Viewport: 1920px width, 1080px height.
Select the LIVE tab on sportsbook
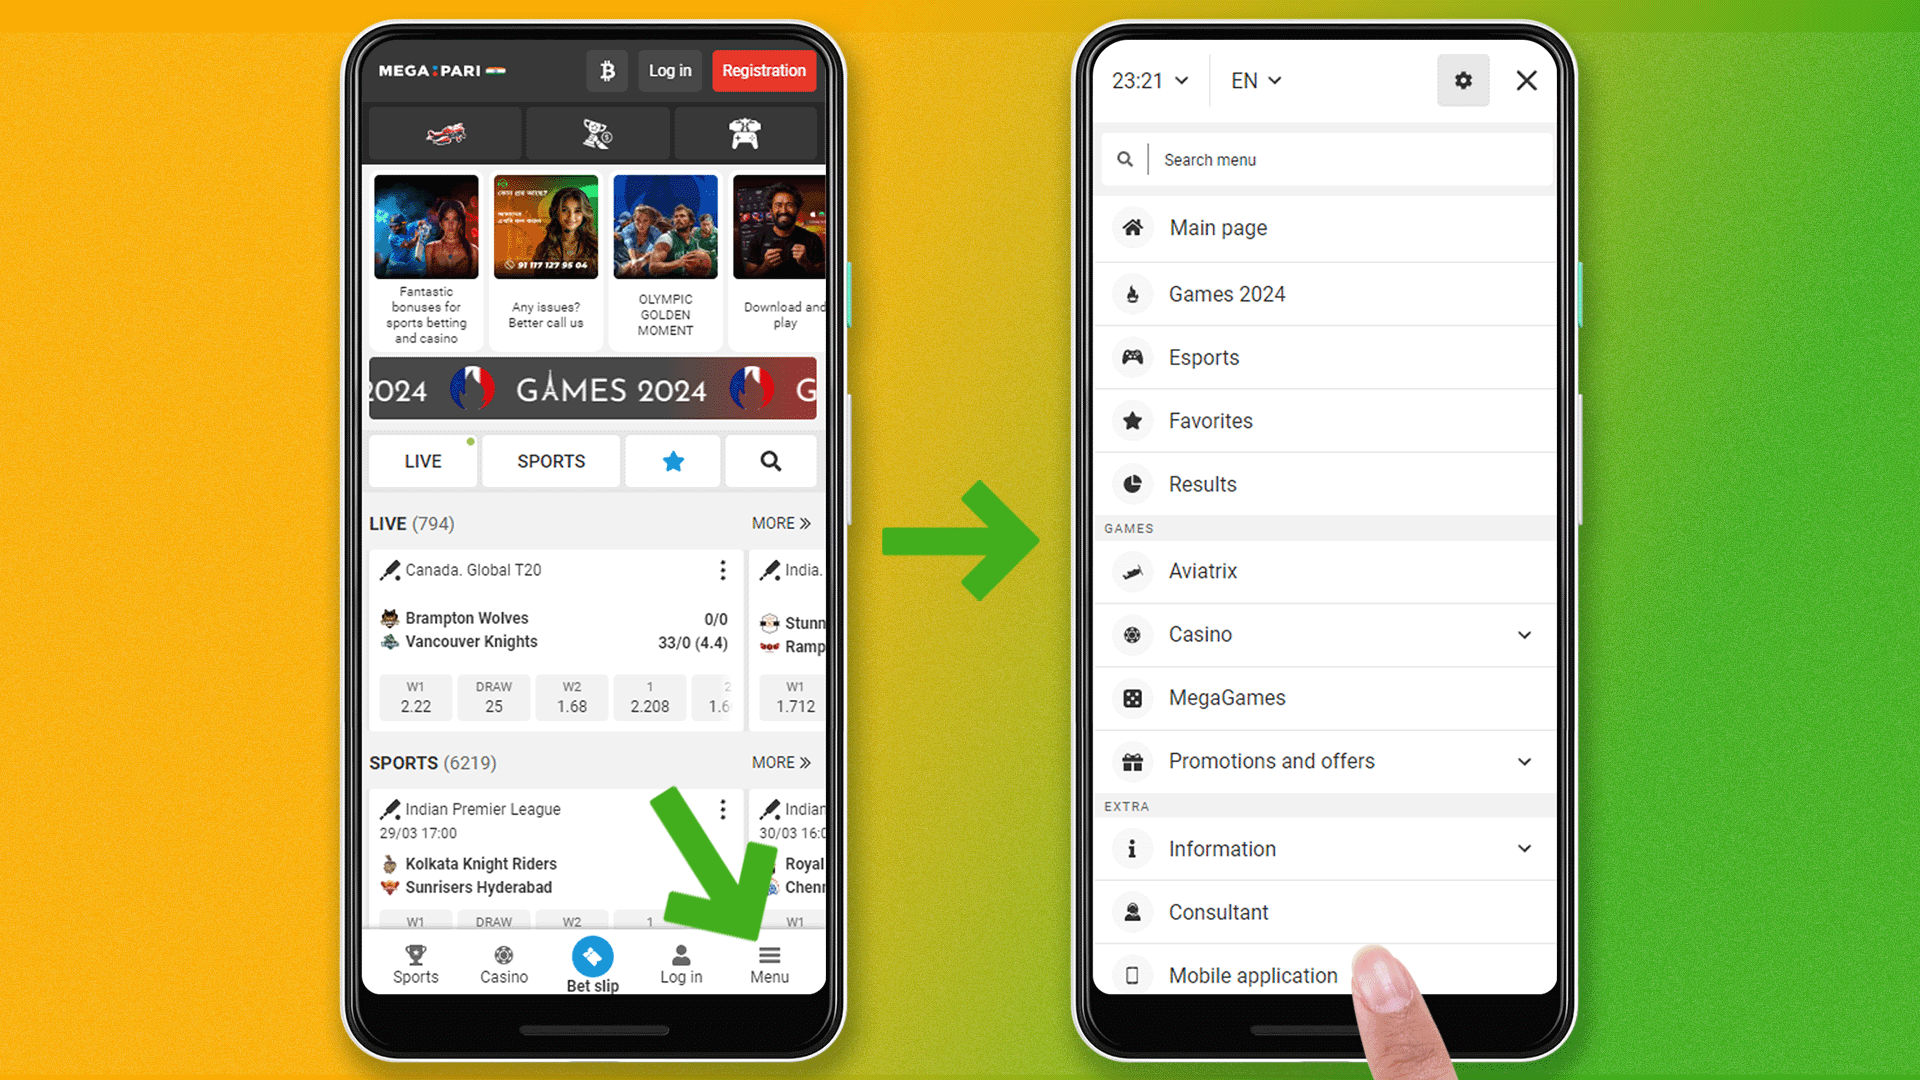(423, 460)
